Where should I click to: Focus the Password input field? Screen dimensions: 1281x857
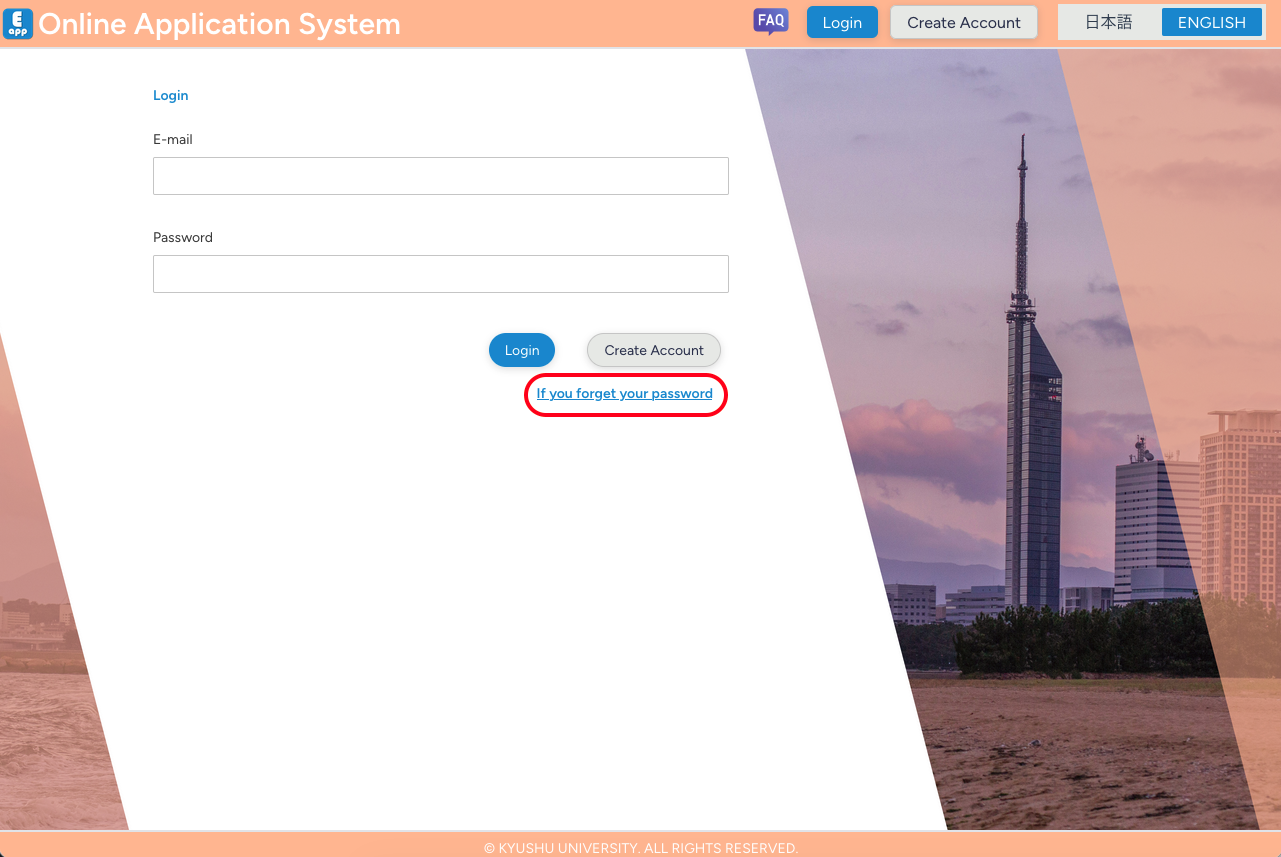(x=441, y=274)
